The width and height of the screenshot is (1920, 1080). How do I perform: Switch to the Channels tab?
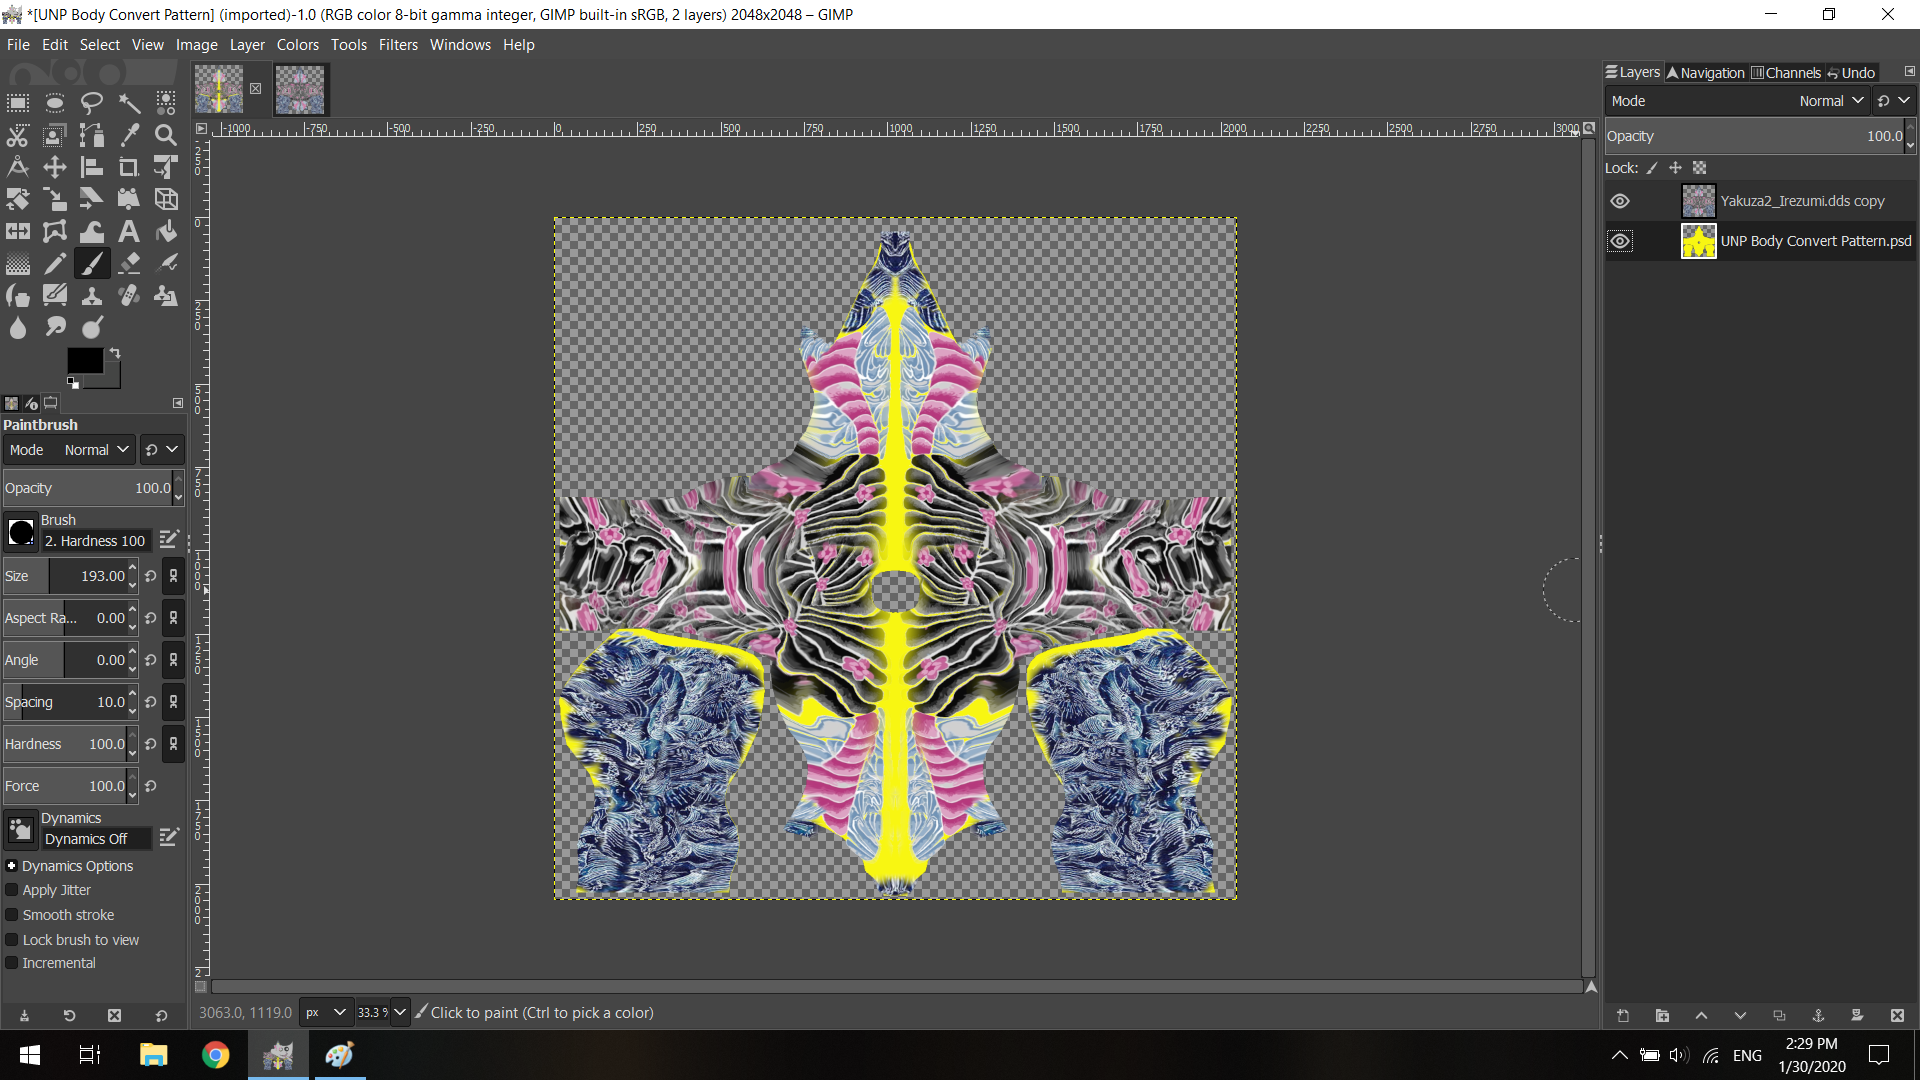click(1786, 73)
